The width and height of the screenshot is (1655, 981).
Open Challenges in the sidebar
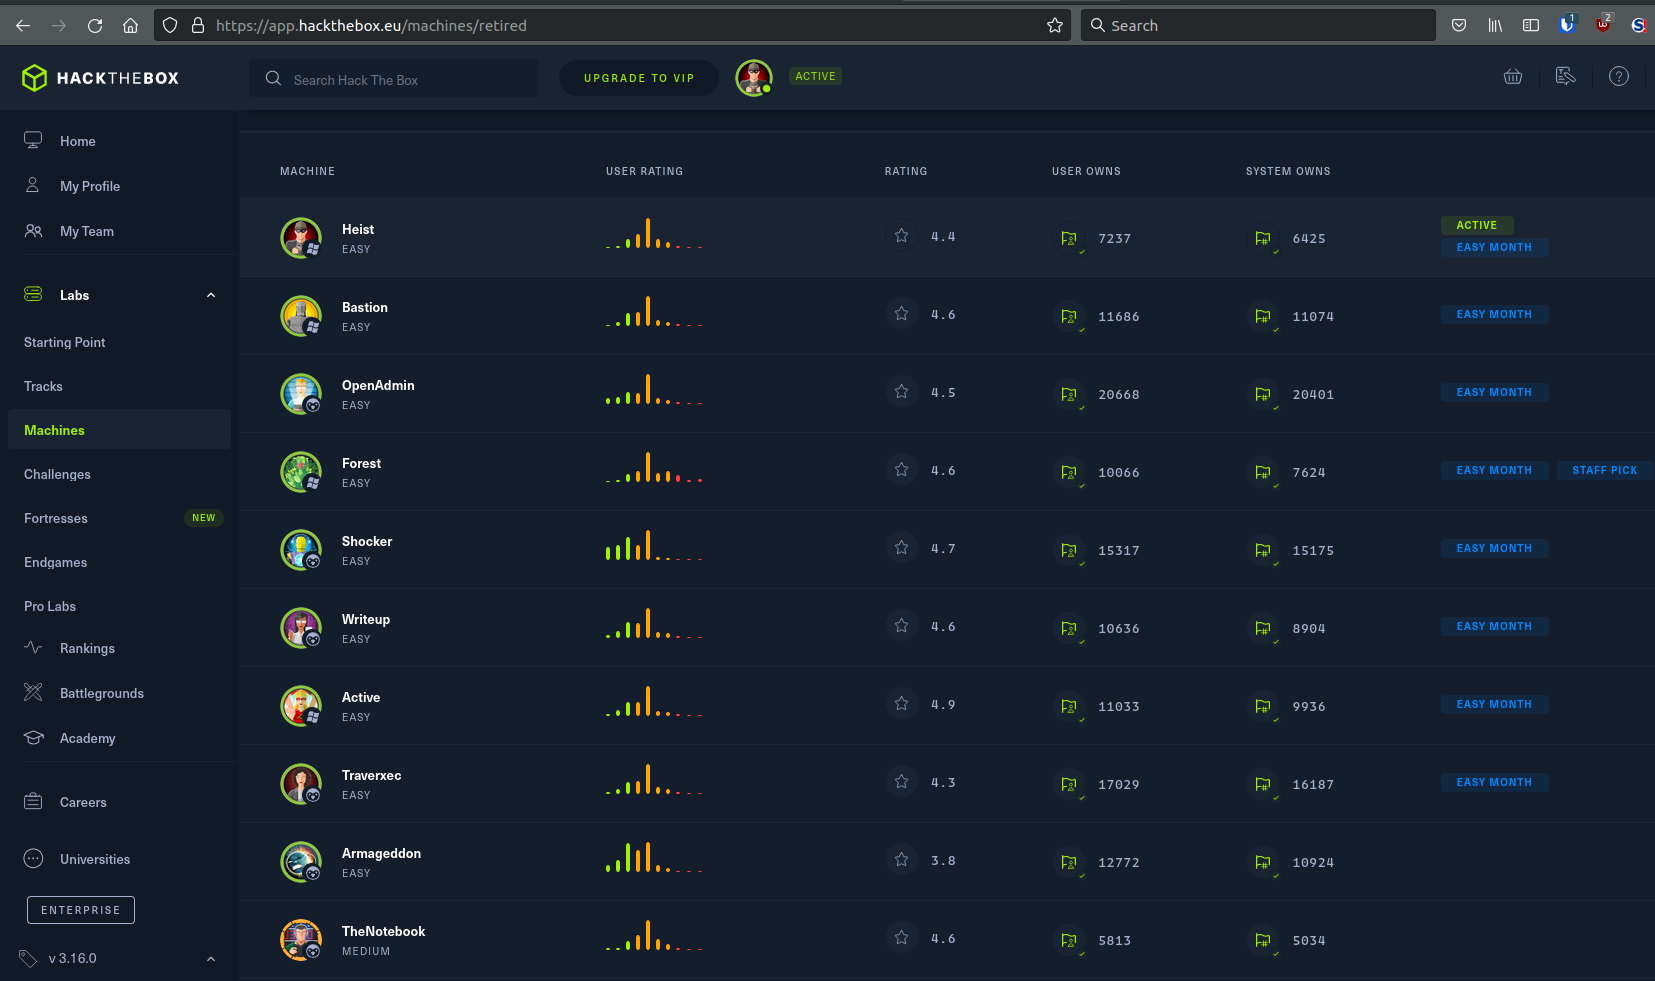click(57, 474)
